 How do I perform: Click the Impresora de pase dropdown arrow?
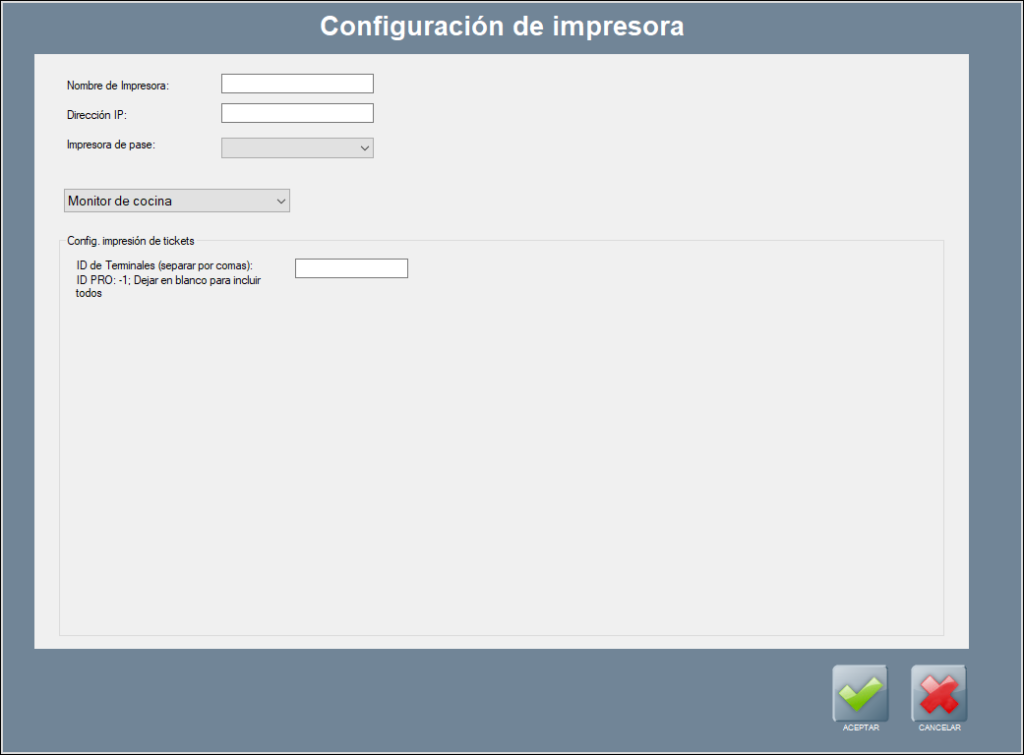coord(364,148)
